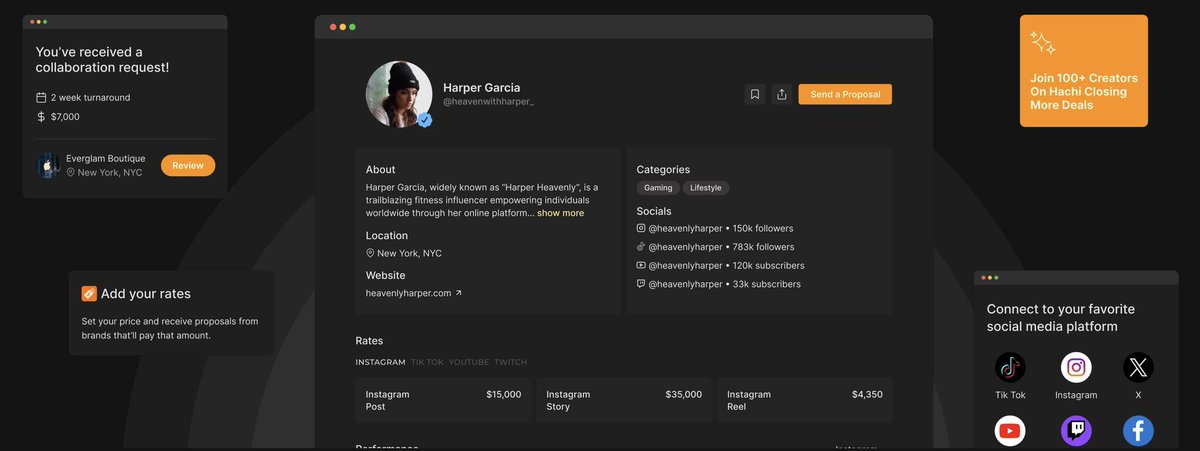Select the Instagram Reel $4,350 rate card
Screen dimensions: 1200x451
tap(805, 400)
